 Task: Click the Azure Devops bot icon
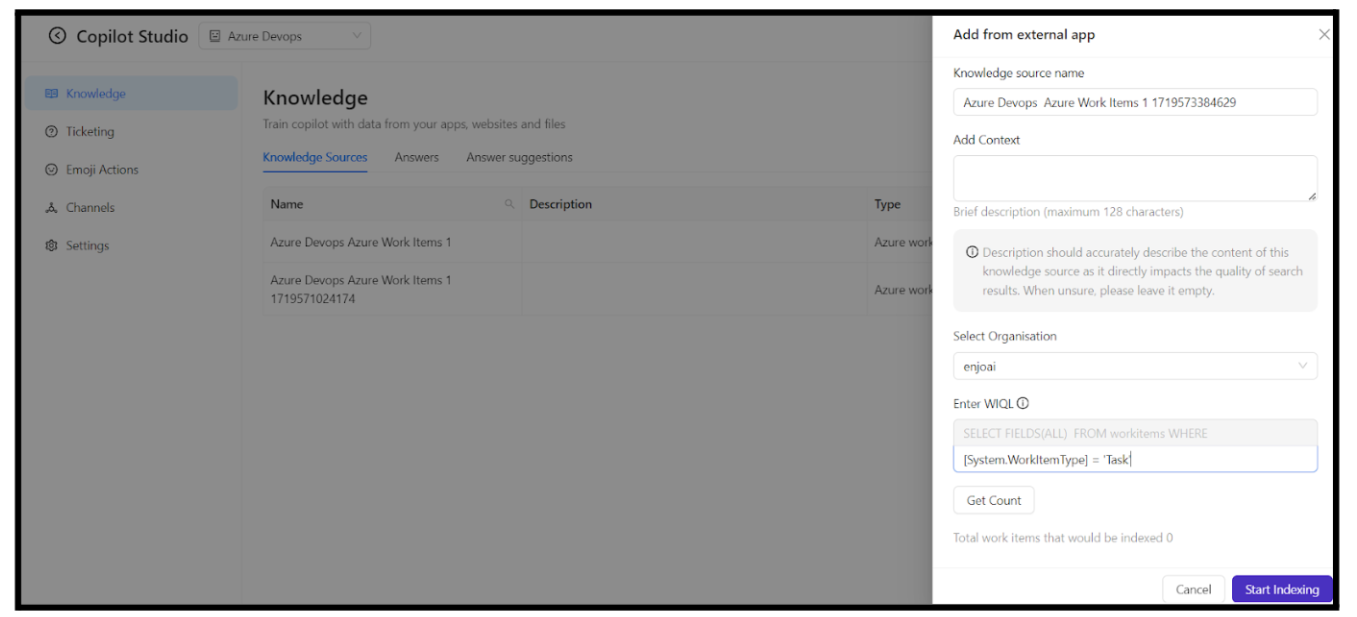click(x=215, y=36)
